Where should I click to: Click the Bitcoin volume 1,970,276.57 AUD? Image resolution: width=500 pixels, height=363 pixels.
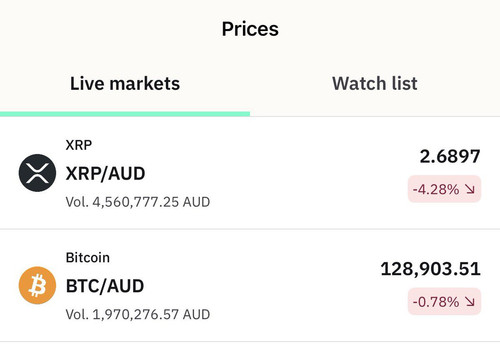tap(138, 314)
